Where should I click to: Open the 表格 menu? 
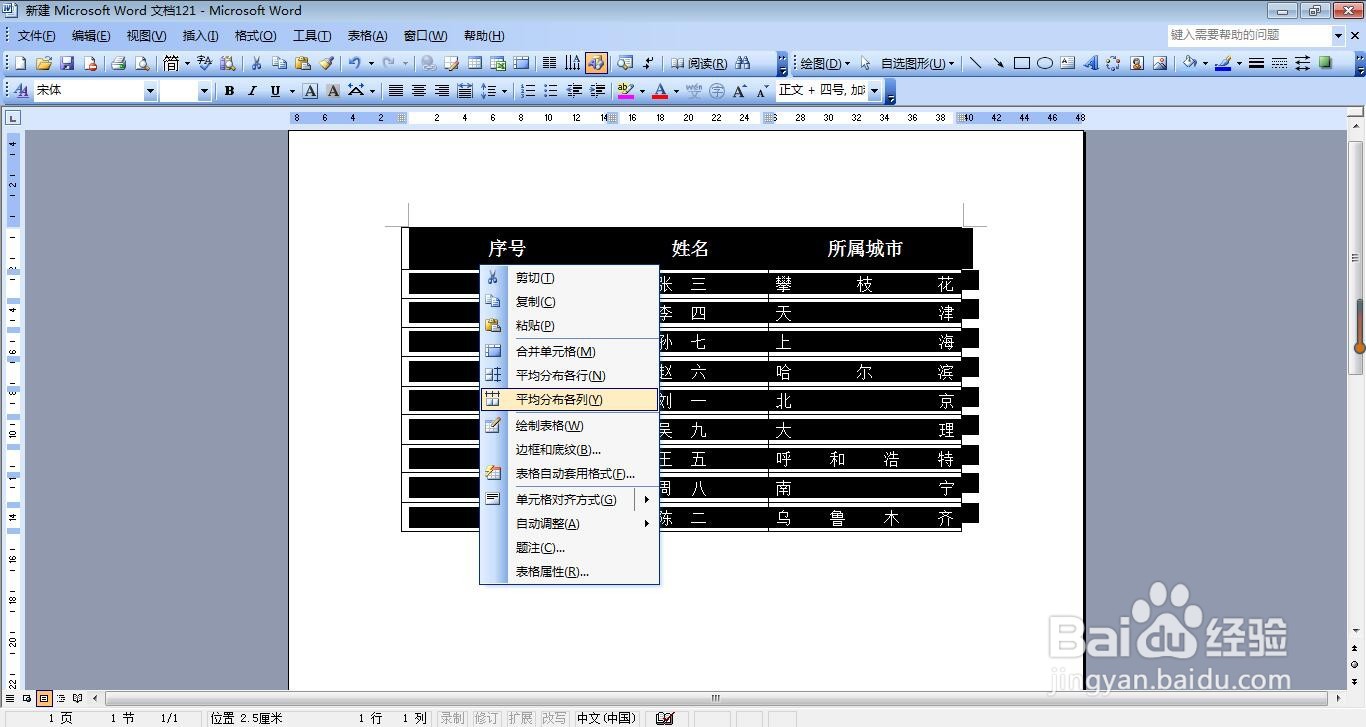366,35
